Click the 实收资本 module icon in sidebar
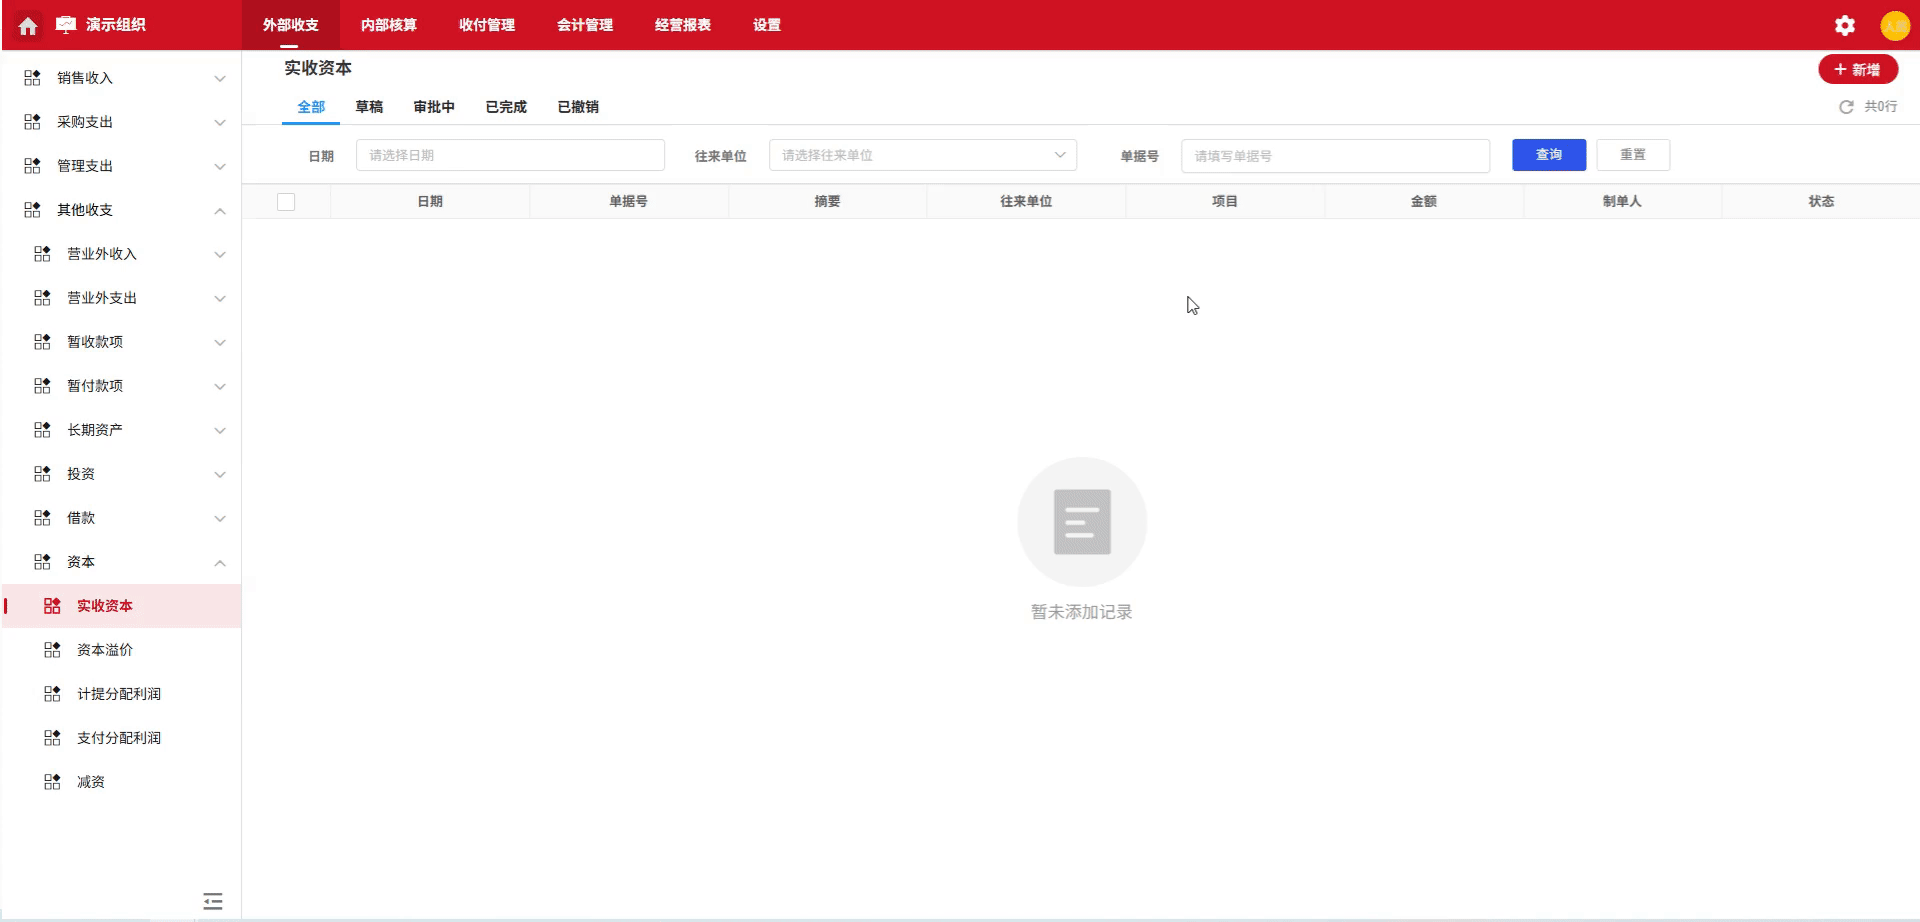This screenshot has width=1920, height=922. (51, 605)
